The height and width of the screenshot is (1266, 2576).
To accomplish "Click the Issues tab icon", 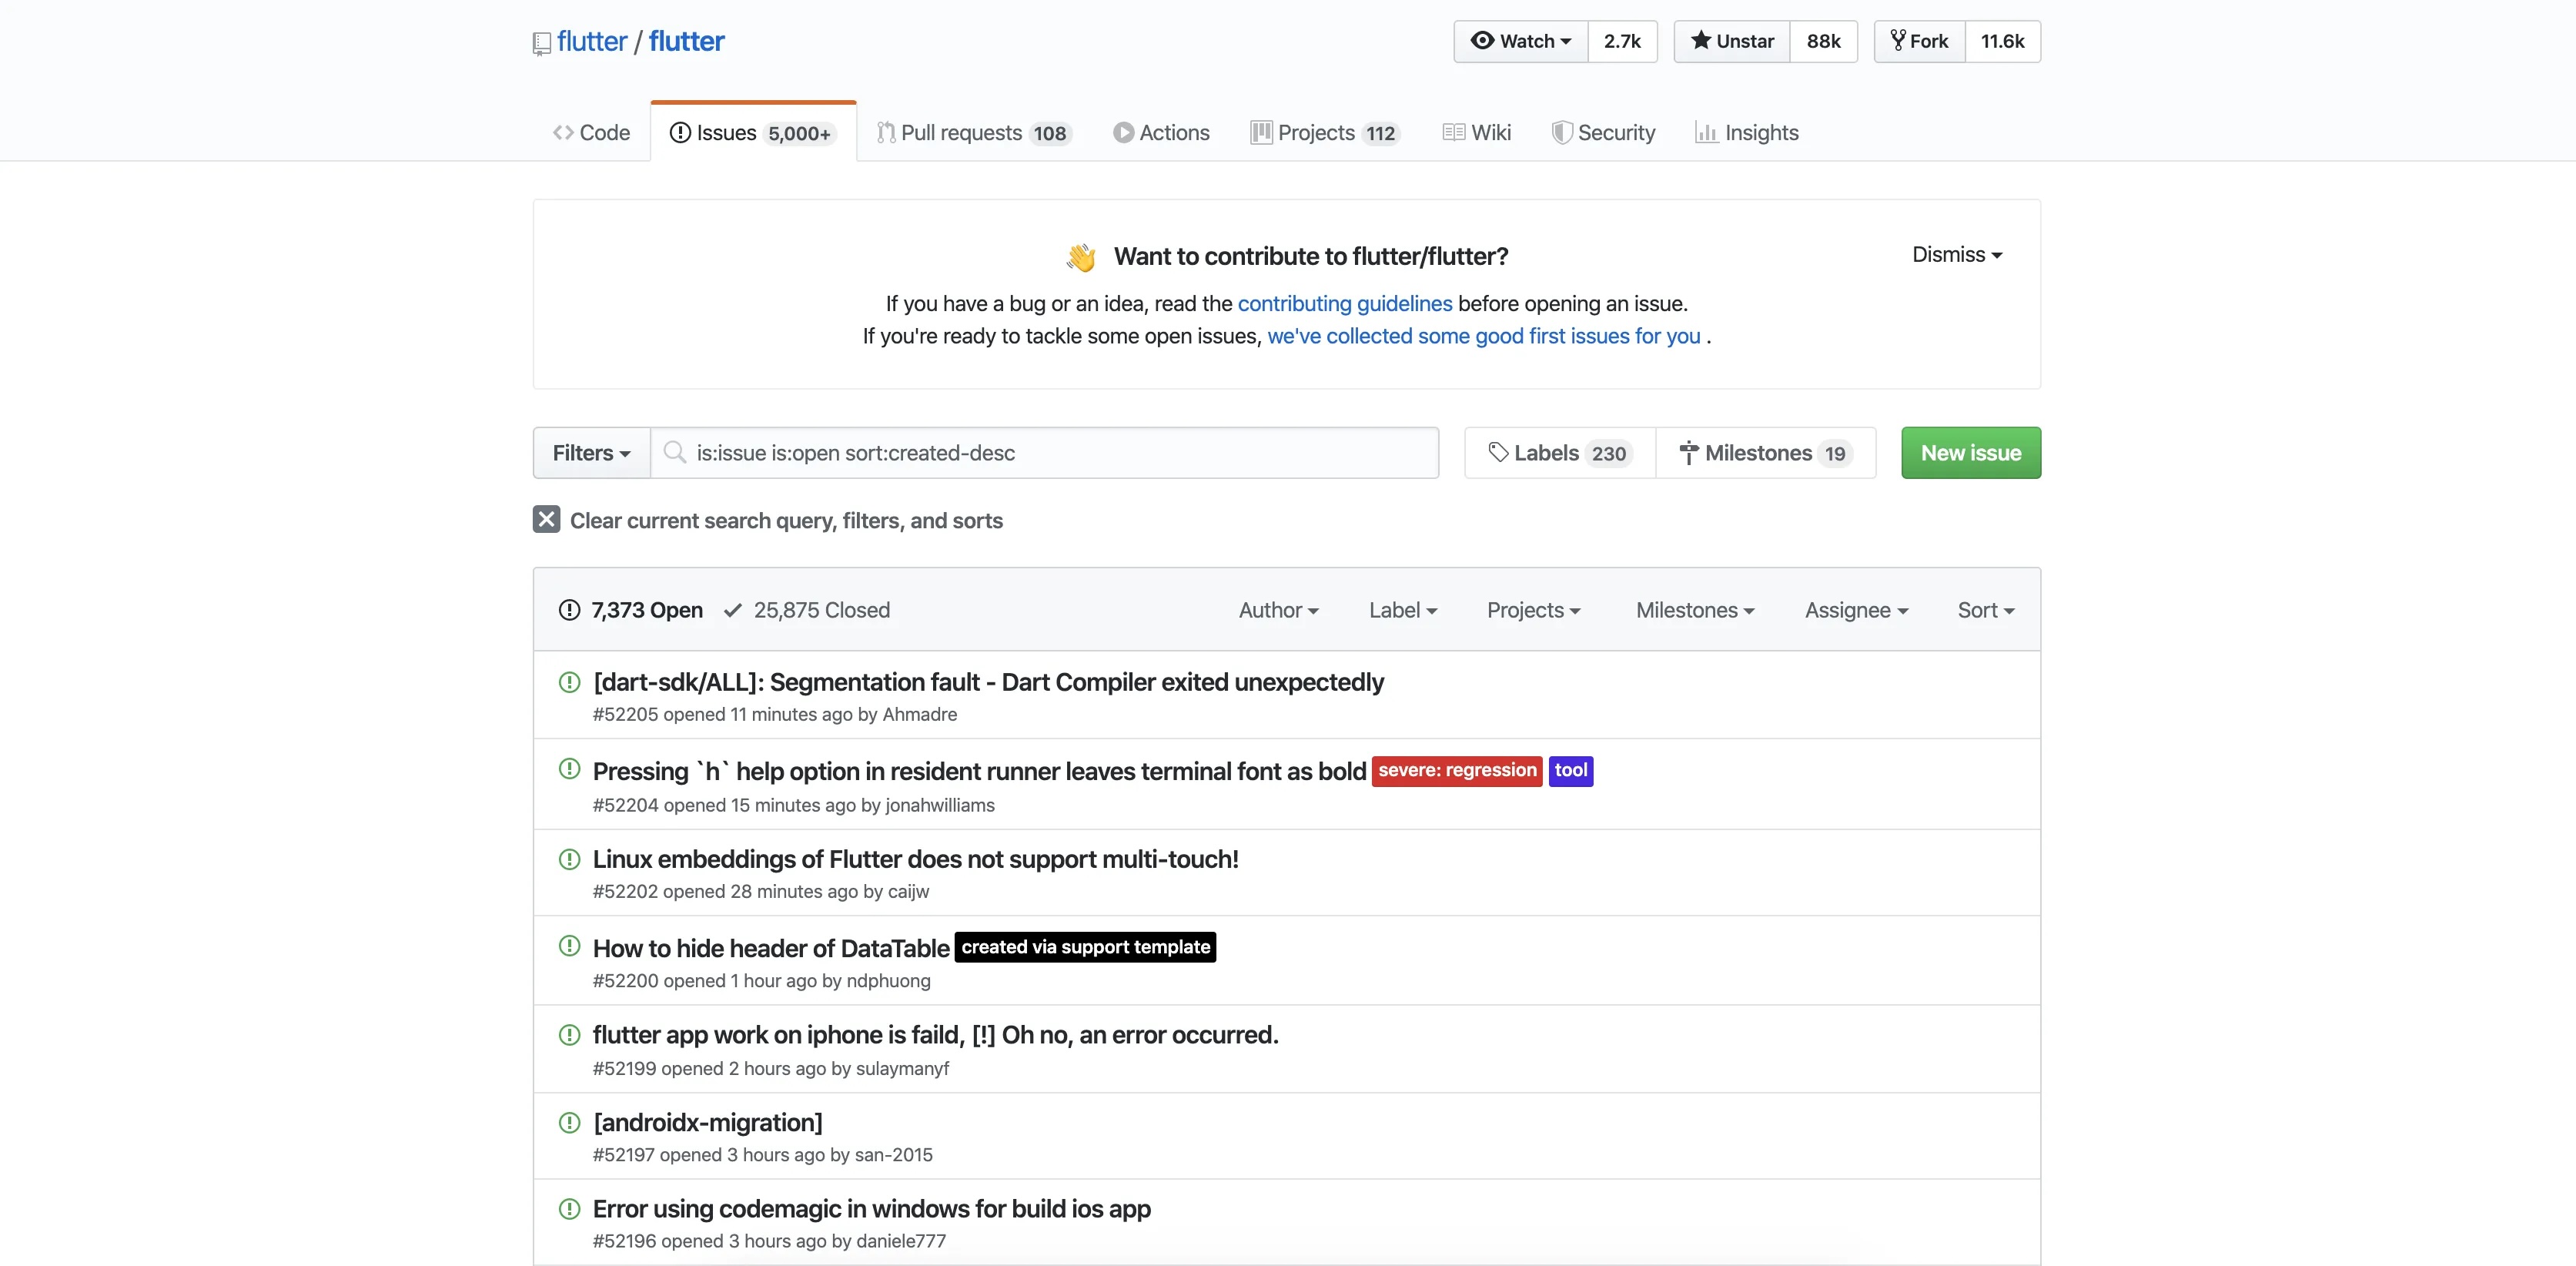I will coord(678,132).
